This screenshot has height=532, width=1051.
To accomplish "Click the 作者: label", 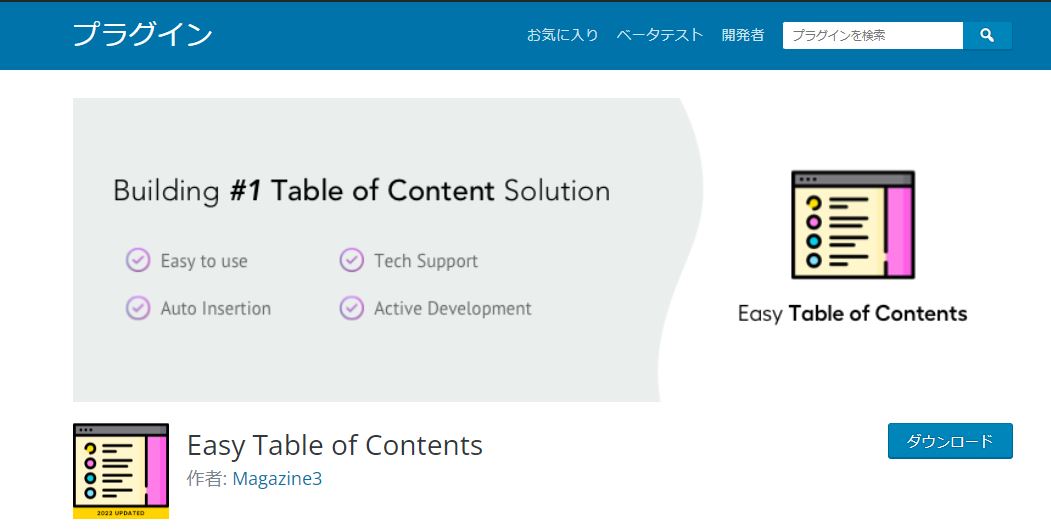I will (207, 479).
